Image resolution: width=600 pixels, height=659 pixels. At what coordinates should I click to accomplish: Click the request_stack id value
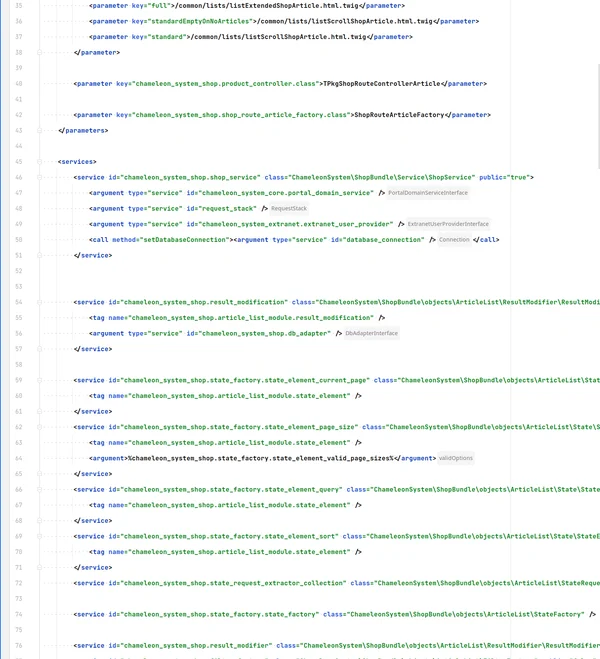227,208
